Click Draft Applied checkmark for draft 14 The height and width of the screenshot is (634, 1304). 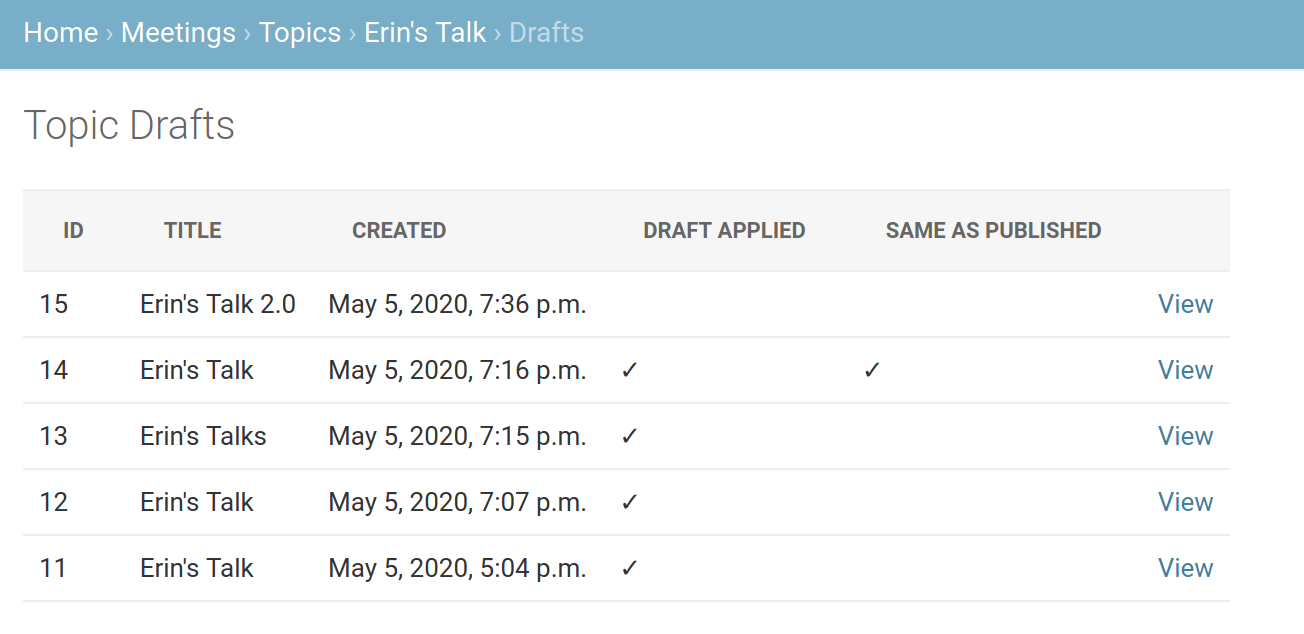point(629,370)
